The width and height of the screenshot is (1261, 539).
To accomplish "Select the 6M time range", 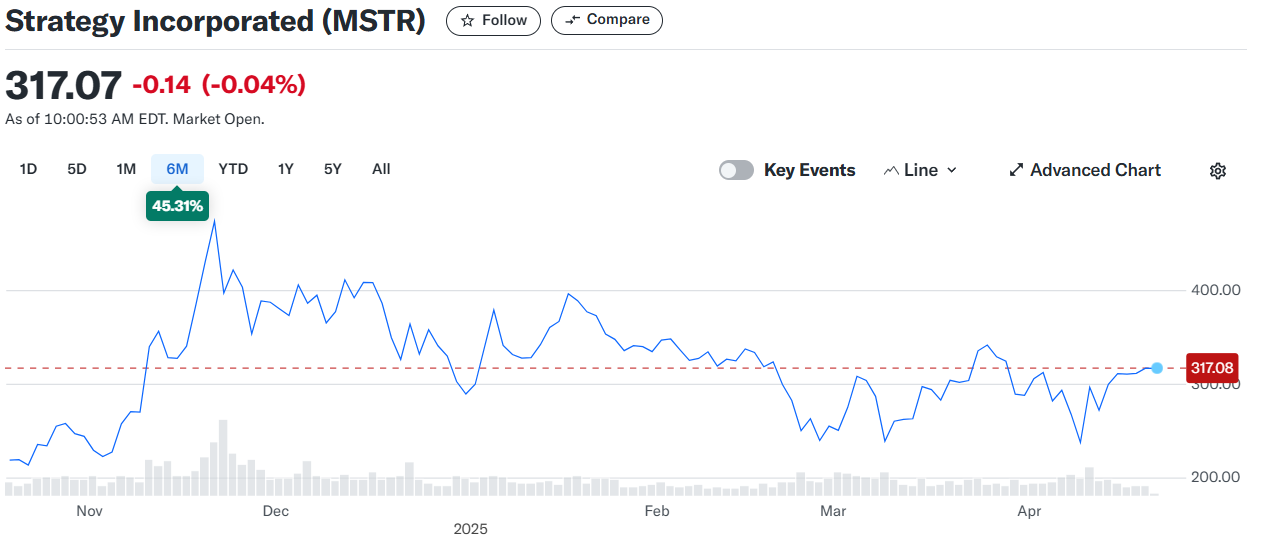I will (x=177, y=169).
